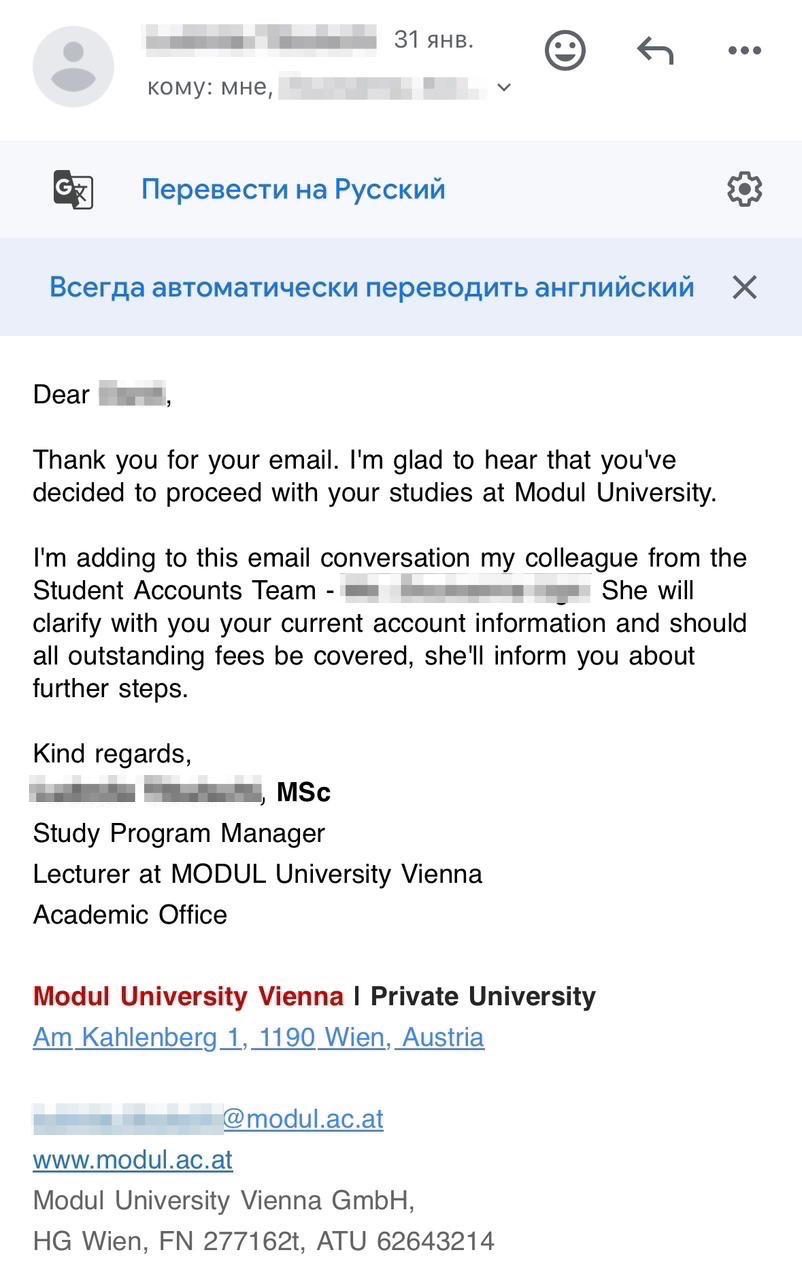This screenshot has width=802, height=1280.
Task: Enable 'Всегда автоматически переводить английский'
Action: point(371,288)
